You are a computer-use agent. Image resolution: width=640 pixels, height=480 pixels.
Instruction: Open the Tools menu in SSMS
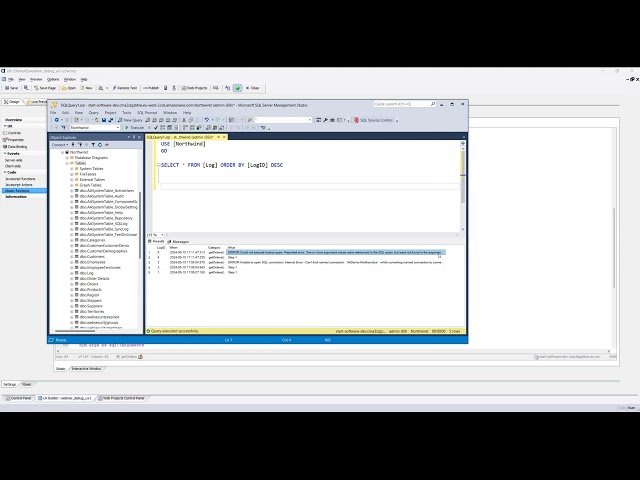[x=127, y=113]
